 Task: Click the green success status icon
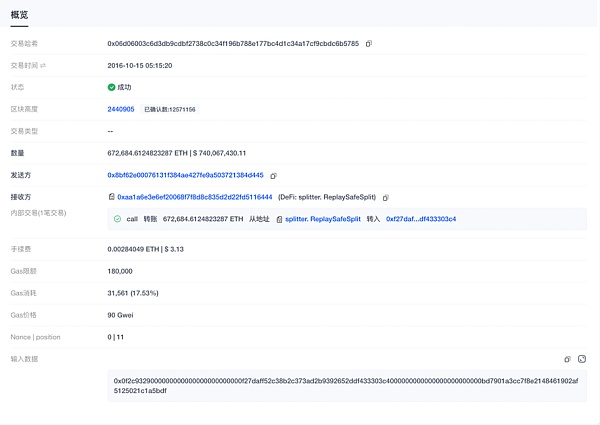point(111,87)
